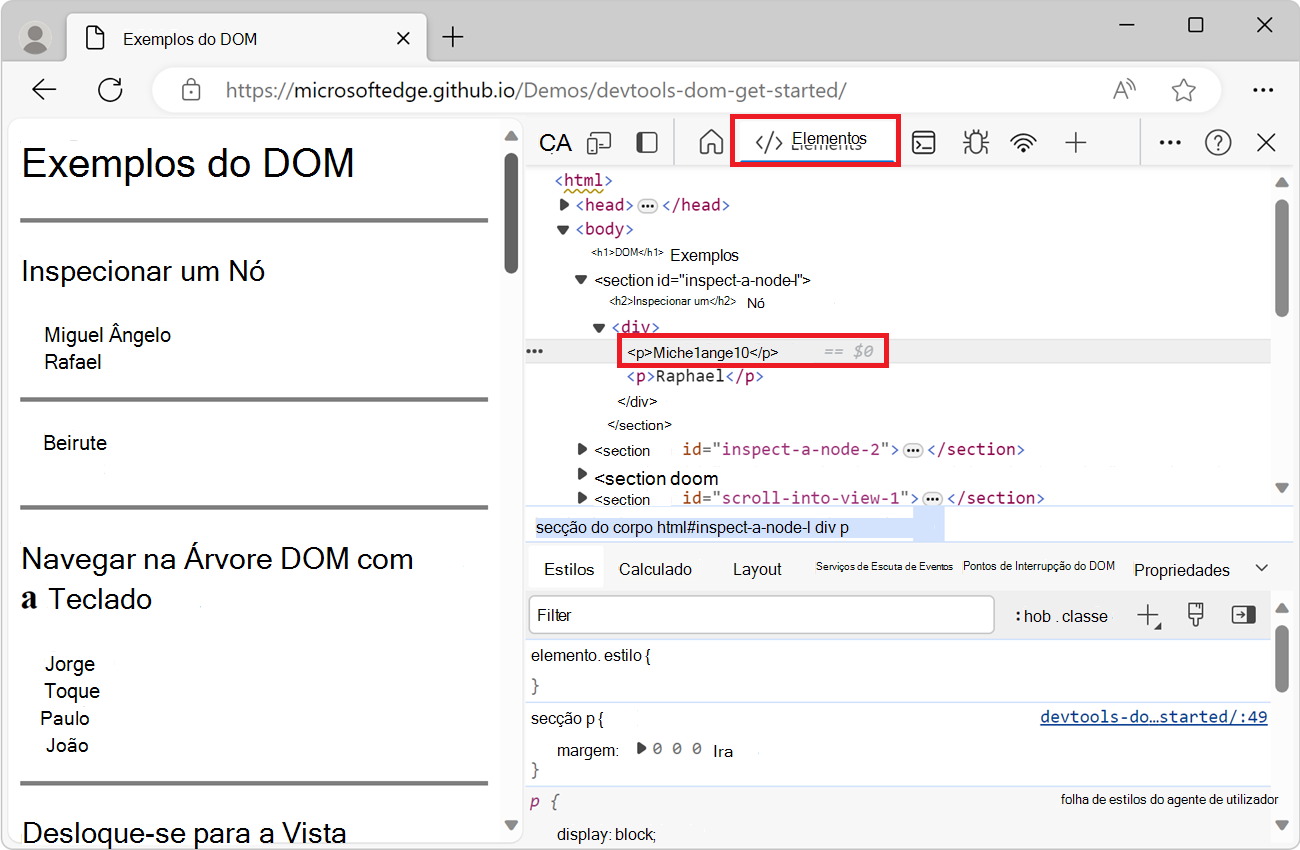Click the browser Back arrow

[44, 90]
